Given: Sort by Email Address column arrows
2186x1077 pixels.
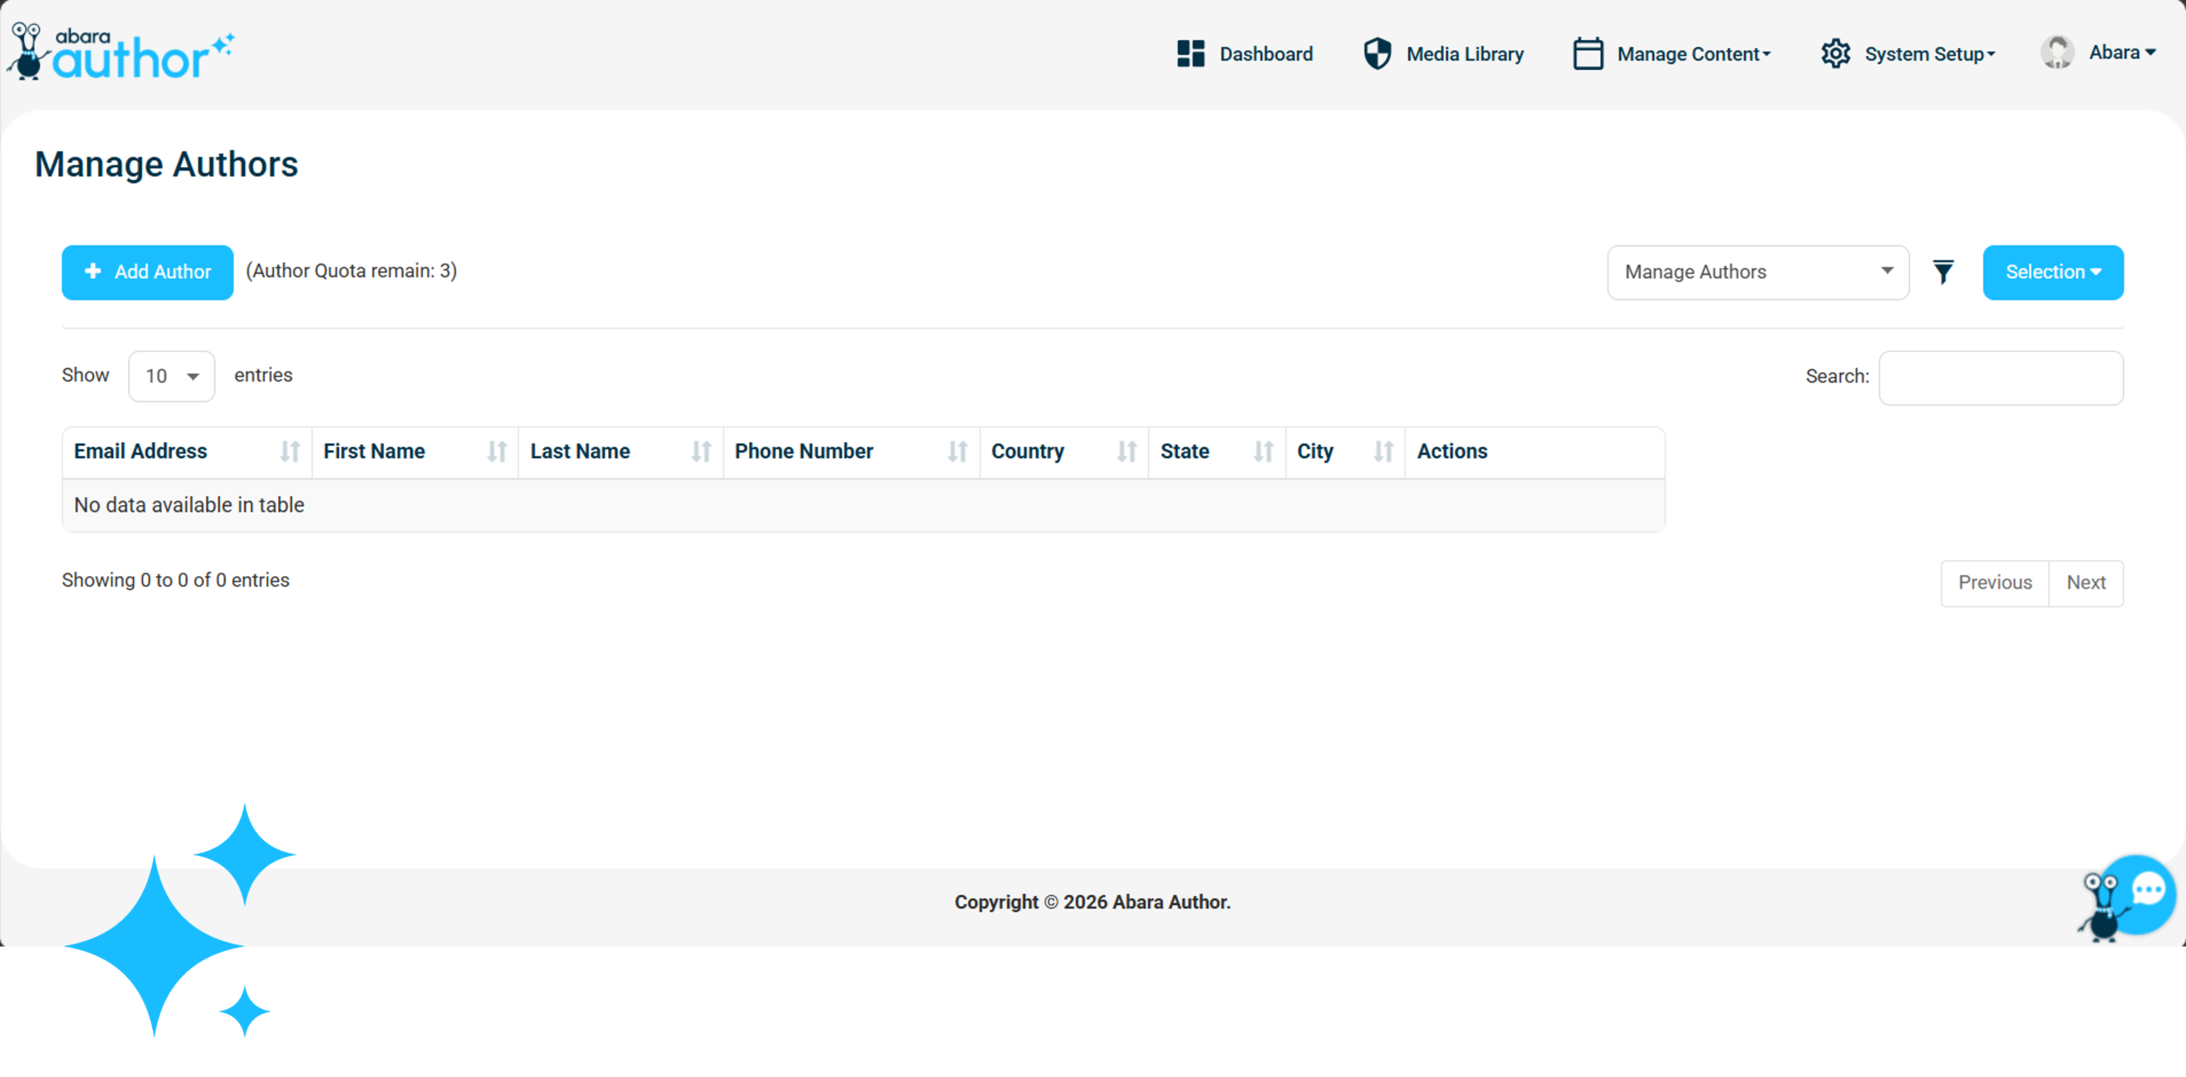Looking at the screenshot, I should point(290,452).
